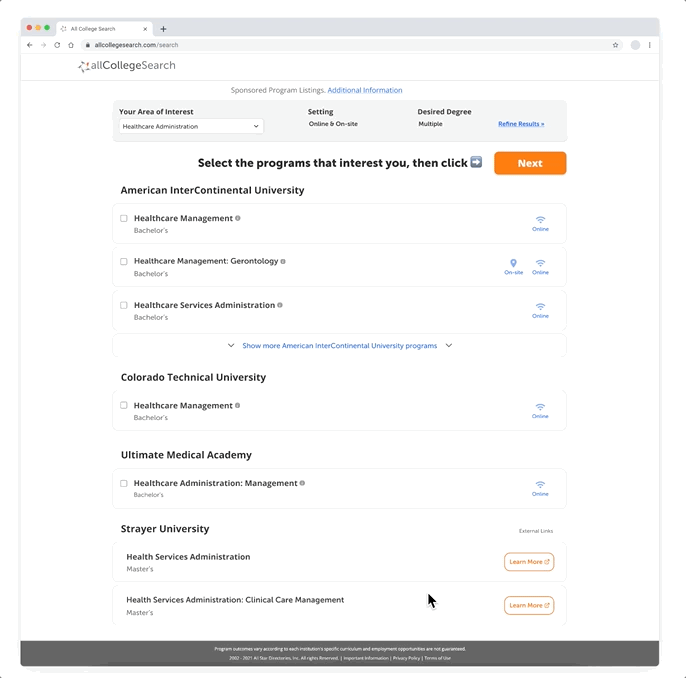Expand Show more American InterContinental University programs
Screen dimensions: 686x678
pos(340,346)
